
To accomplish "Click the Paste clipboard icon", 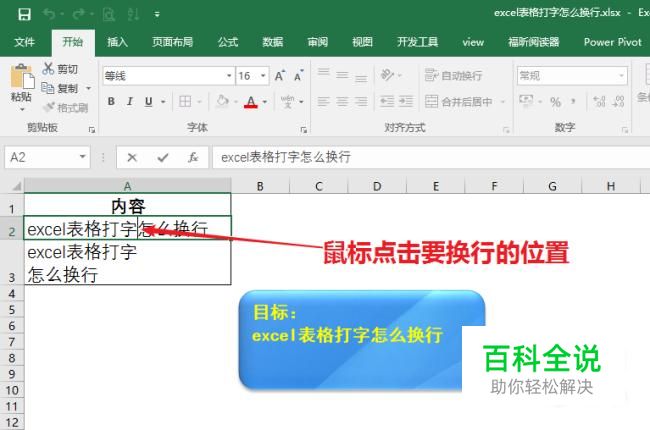I will tap(22, 76).
